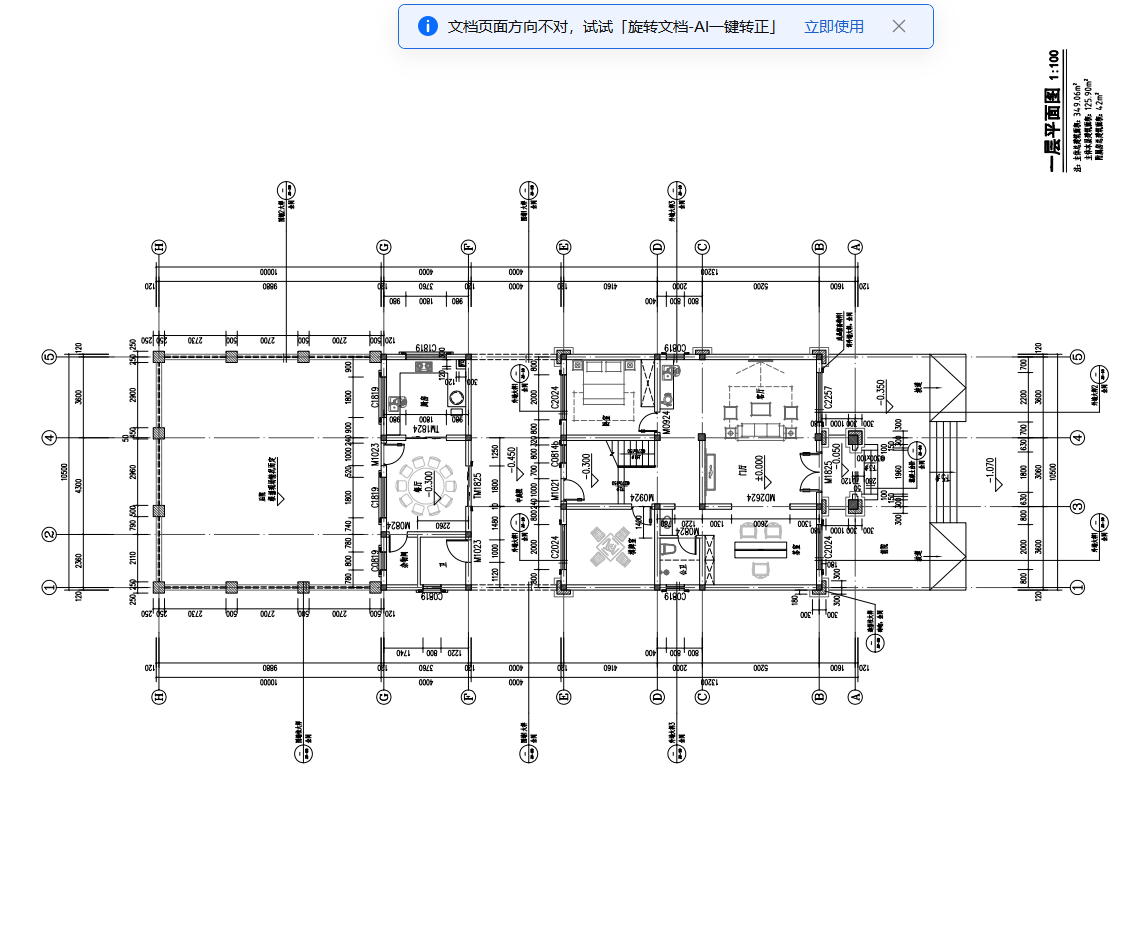
Task: Click the -1.070 elevation marker near steps
Action: pos(991,472)
